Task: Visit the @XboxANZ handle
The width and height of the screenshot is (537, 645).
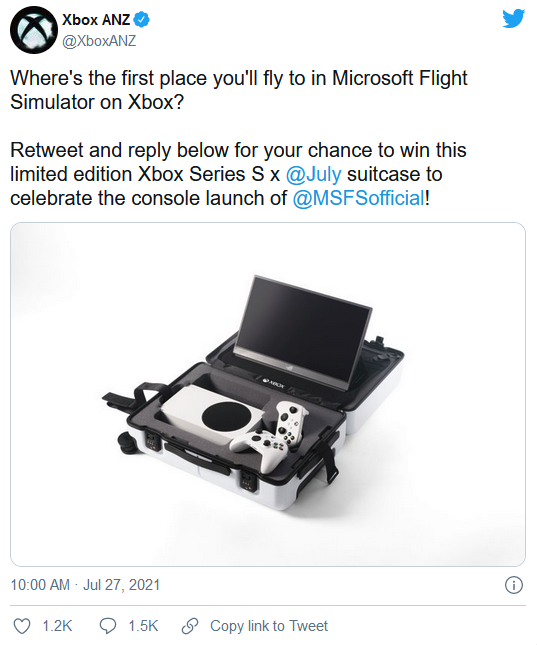Action: point(99,41)
